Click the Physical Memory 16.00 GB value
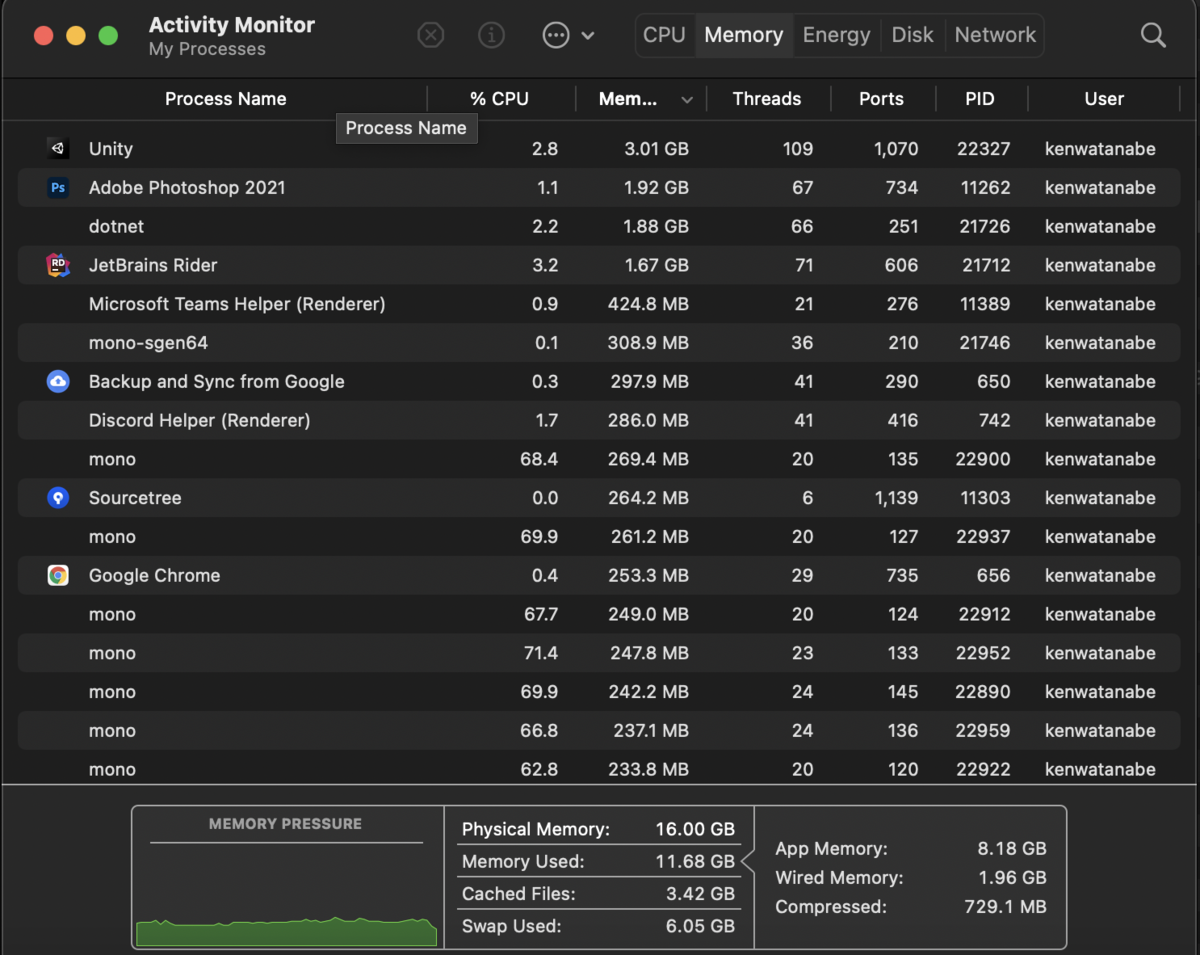The image size is (1200, 955). 695,830
